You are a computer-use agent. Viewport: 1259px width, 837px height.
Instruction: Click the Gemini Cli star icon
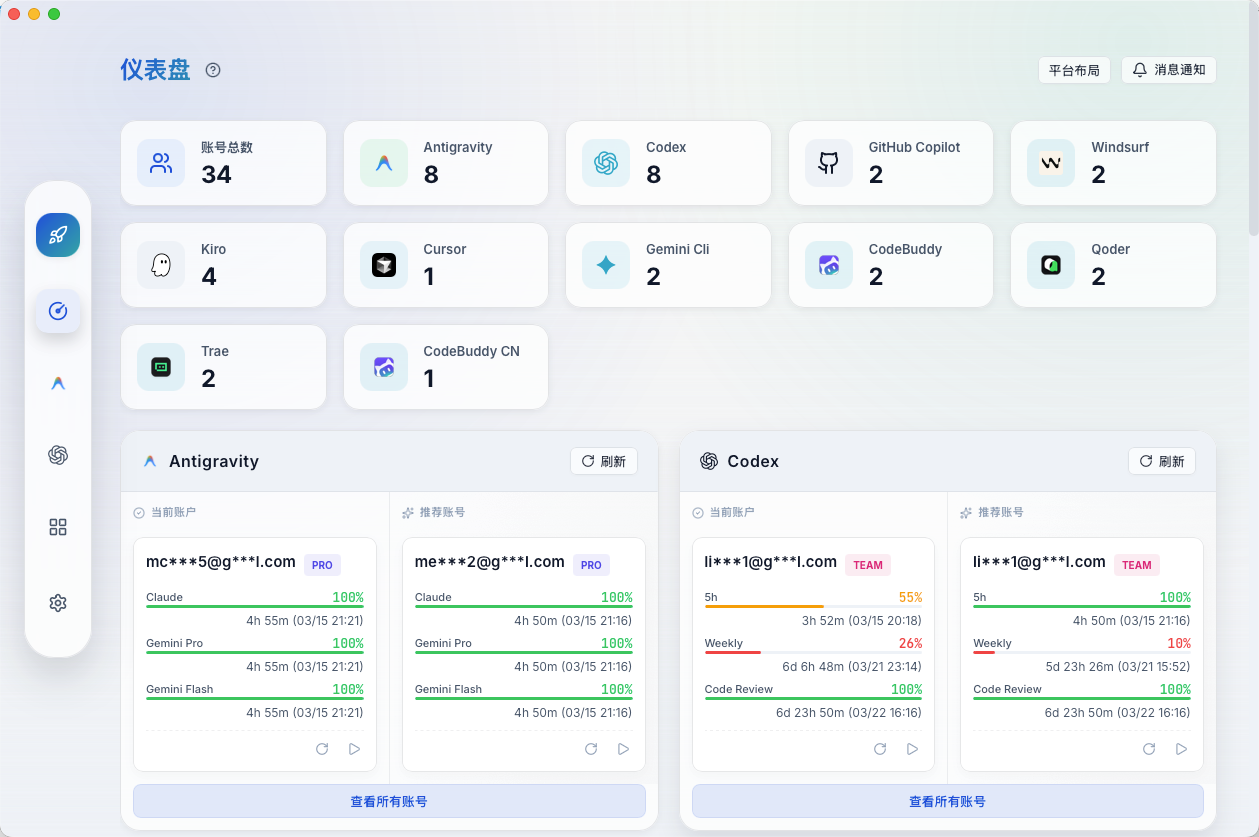pos(605,264)
